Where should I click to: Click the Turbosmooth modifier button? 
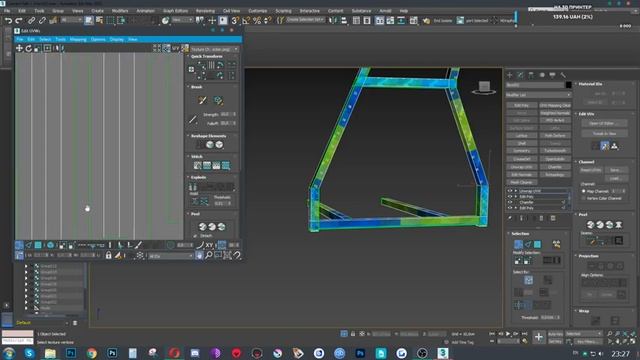pos(555,151)
